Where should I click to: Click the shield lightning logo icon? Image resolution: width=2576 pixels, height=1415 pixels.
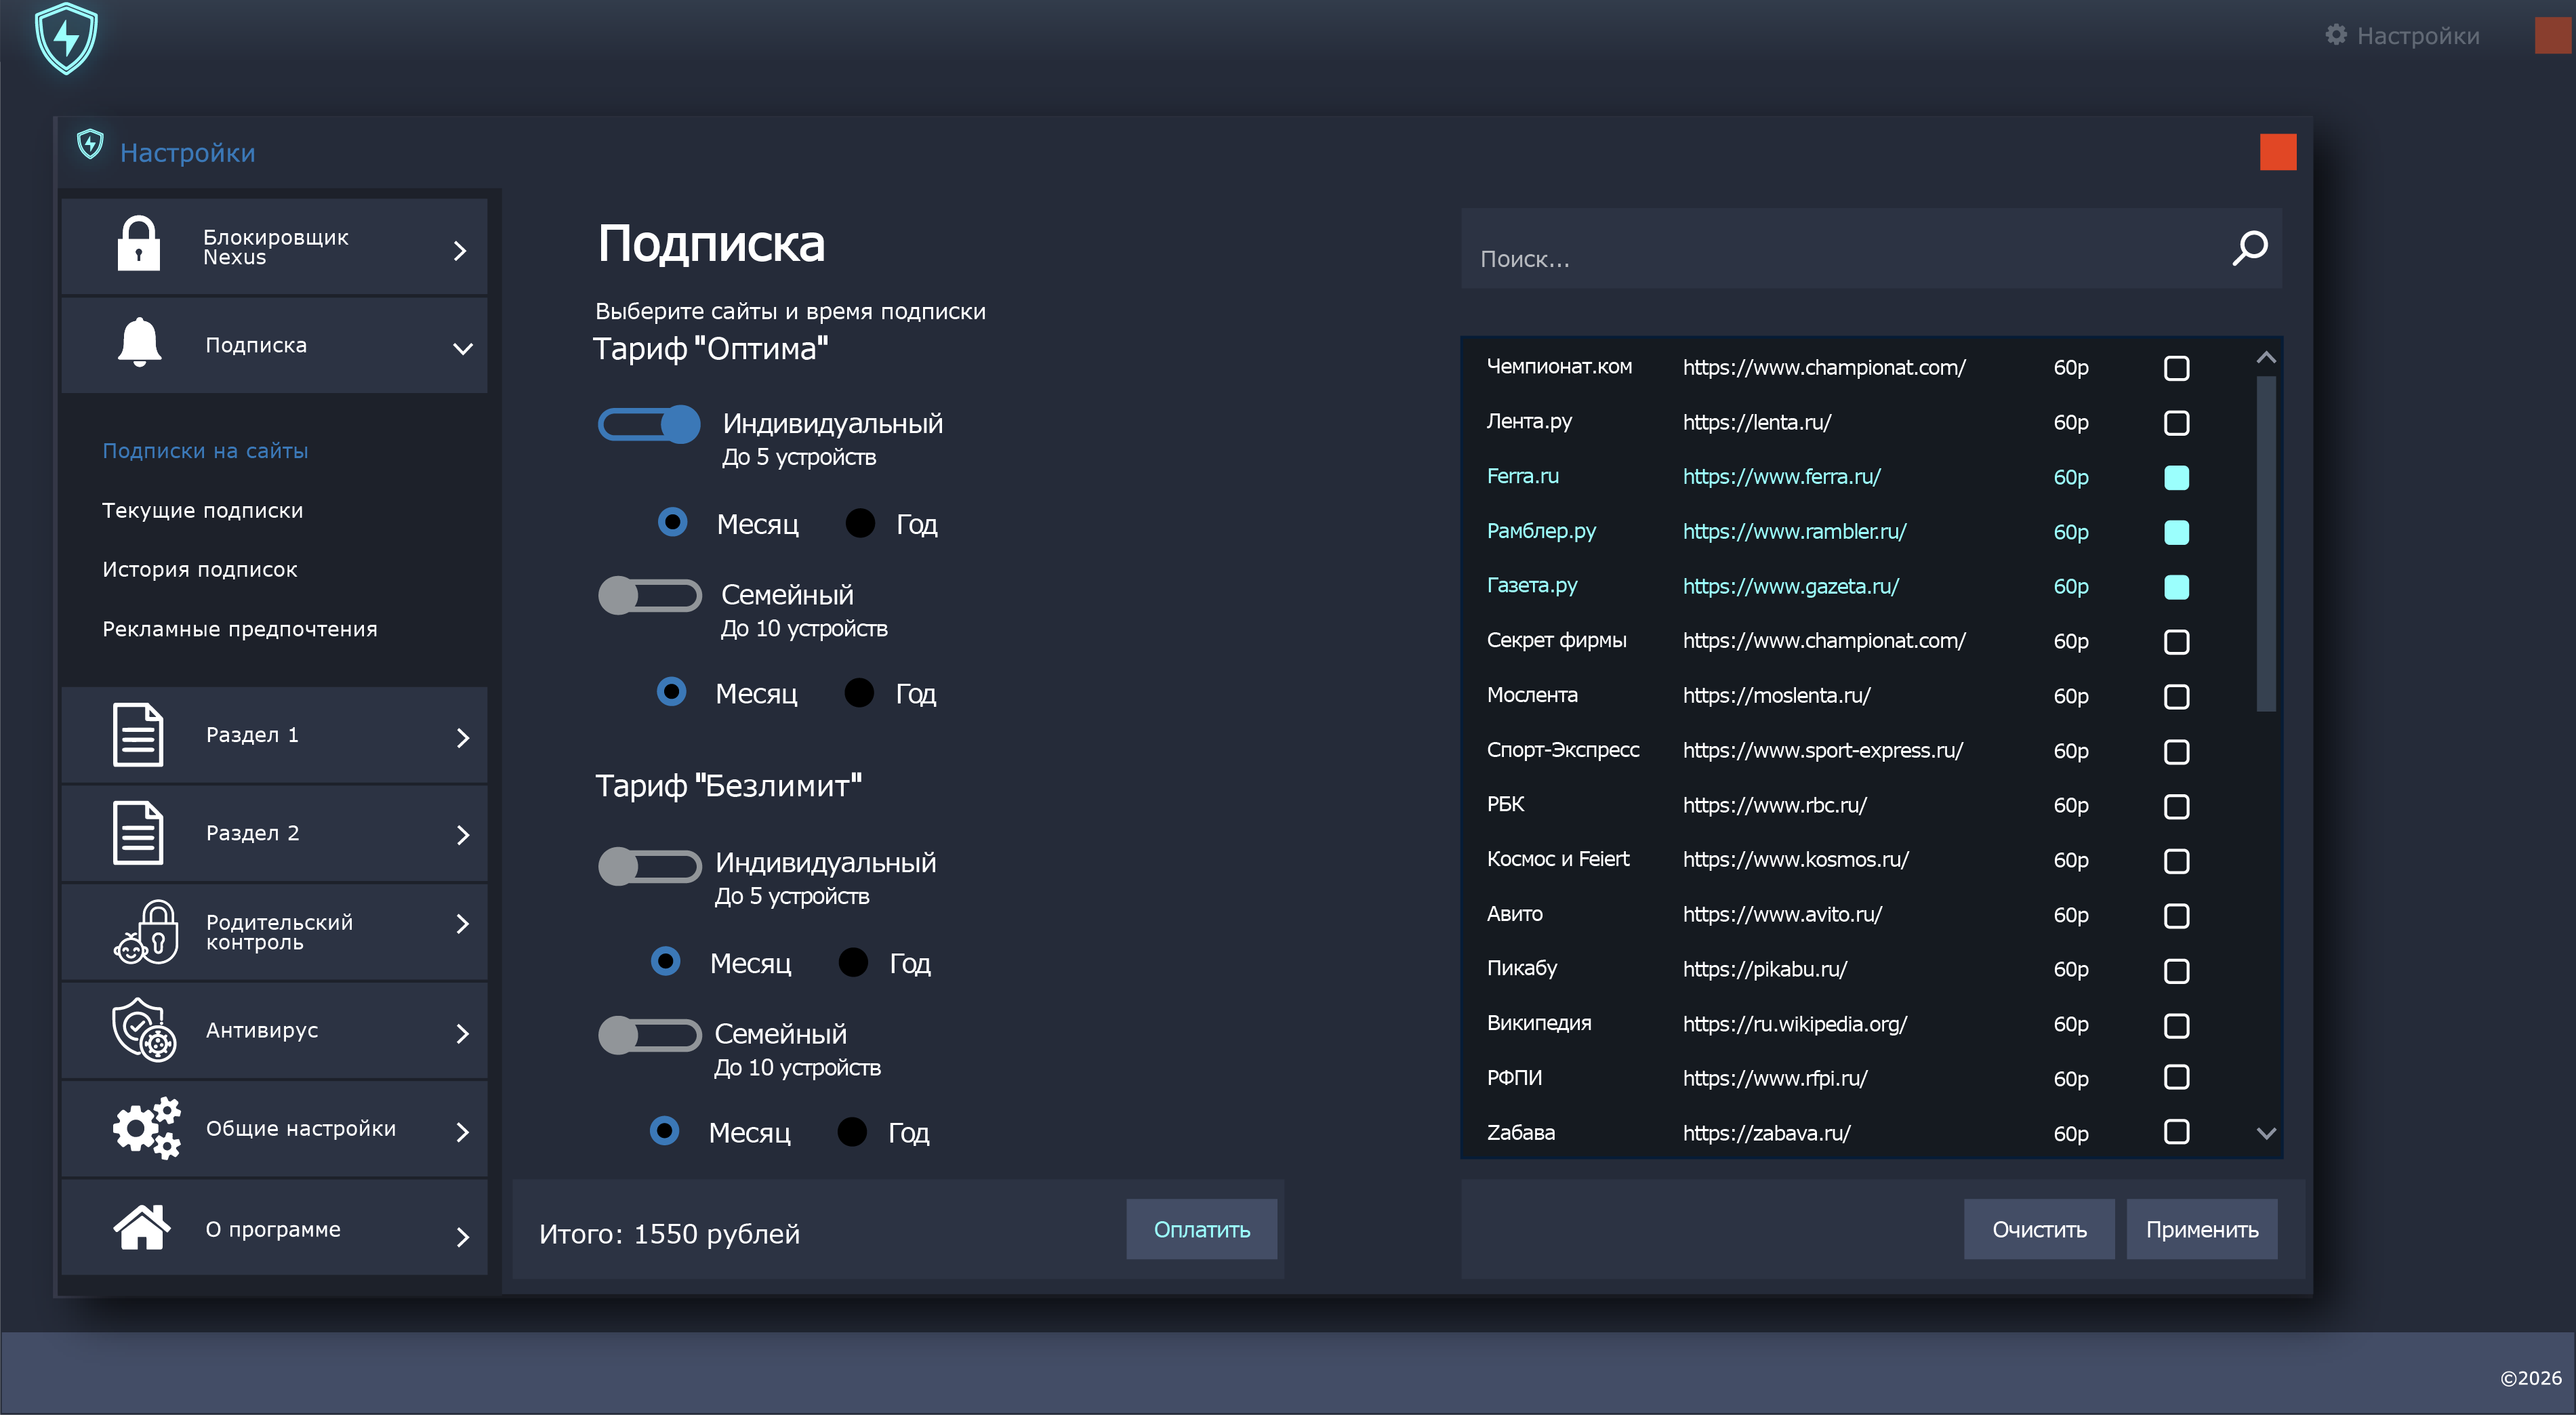click(x=66, y=38)
